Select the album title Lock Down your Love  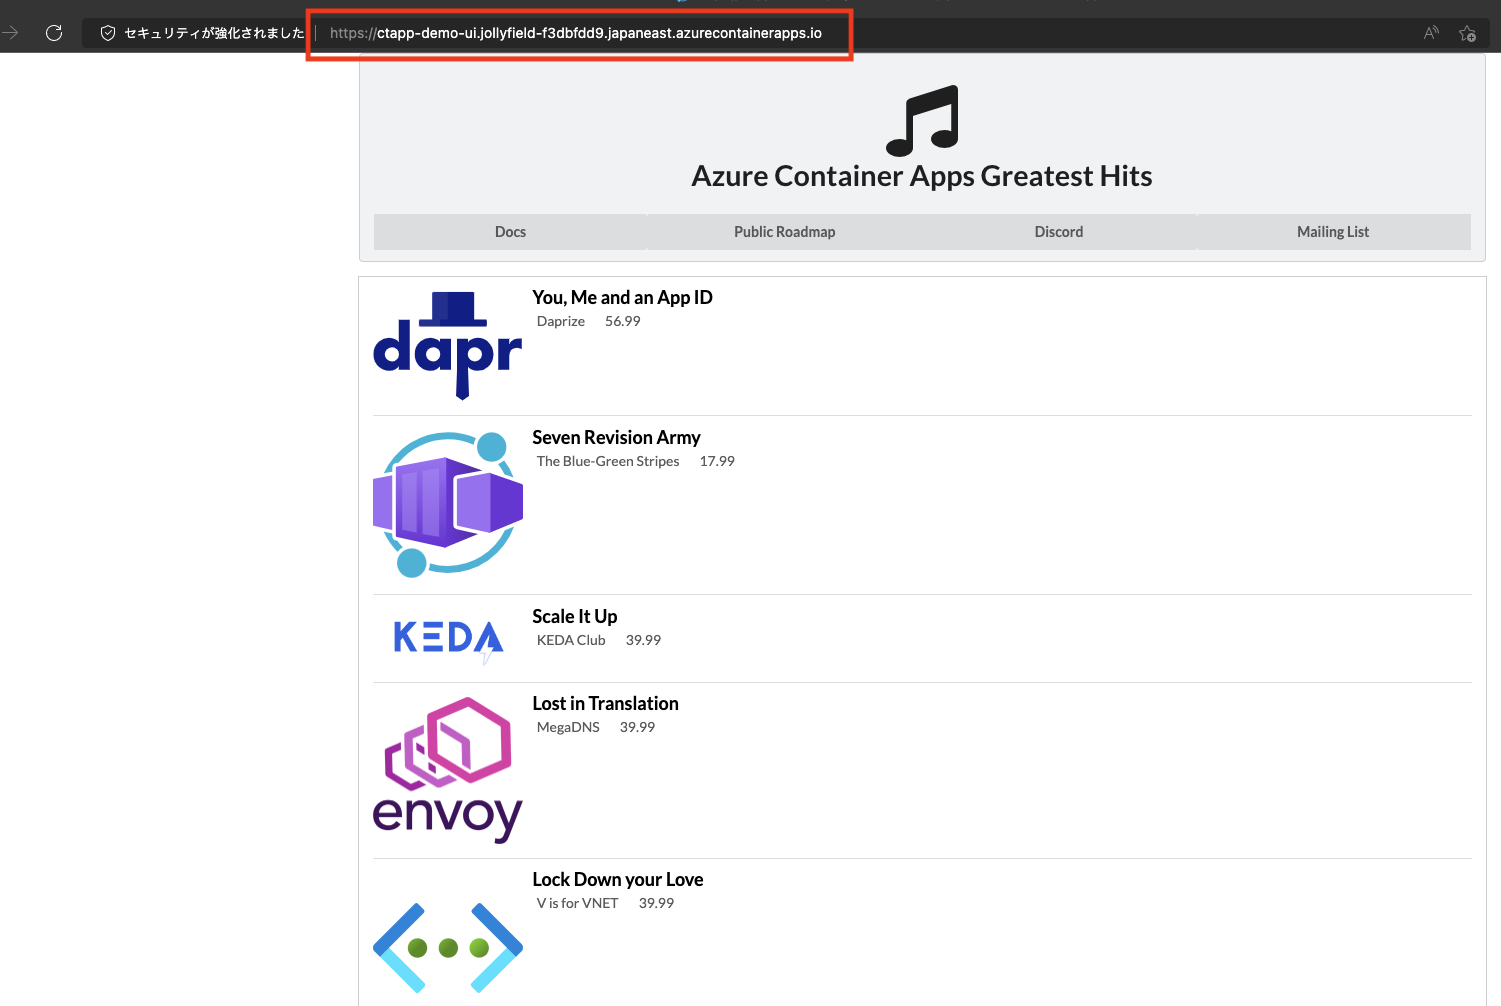pyautogui.click(x=618, y=879)
